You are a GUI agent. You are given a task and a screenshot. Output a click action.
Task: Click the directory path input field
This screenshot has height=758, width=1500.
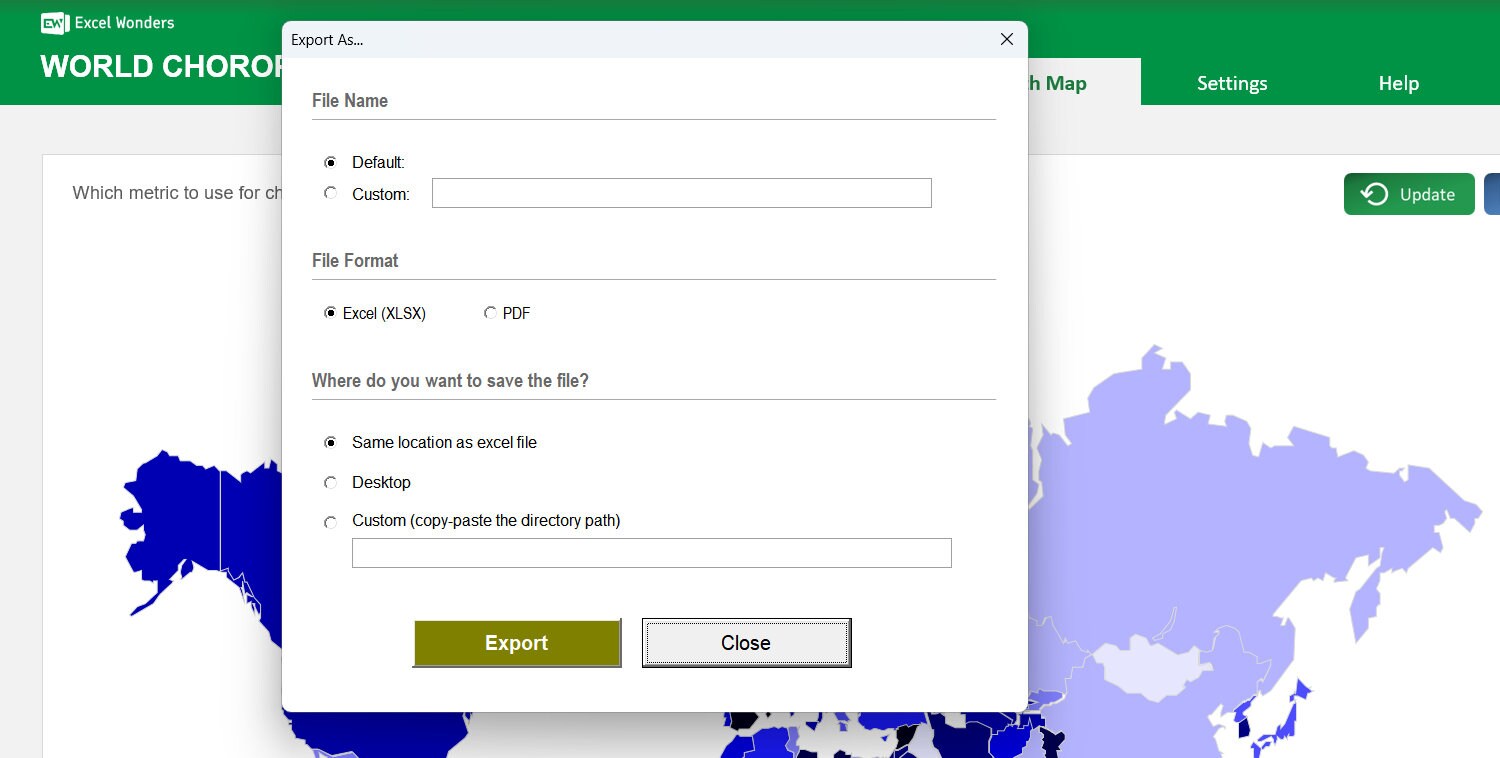651,552
